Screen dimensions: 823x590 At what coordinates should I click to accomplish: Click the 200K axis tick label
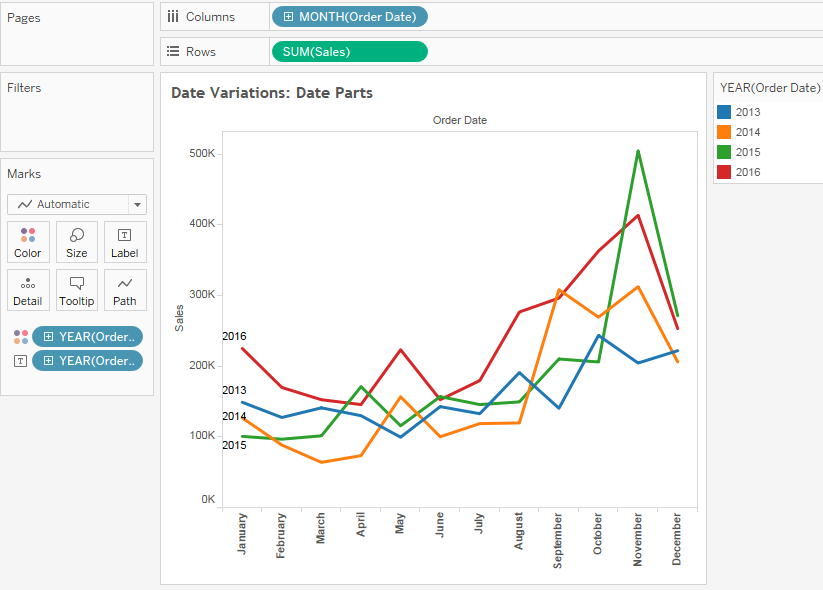coord(202,365)
